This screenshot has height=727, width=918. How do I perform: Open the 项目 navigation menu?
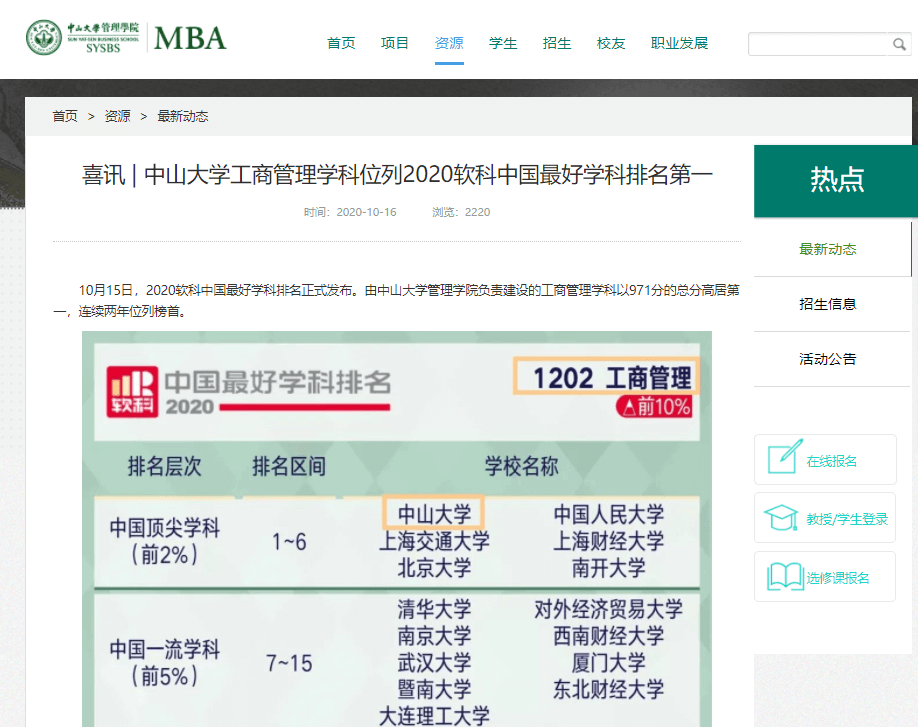pyautogui.click(x=395, y=43)
